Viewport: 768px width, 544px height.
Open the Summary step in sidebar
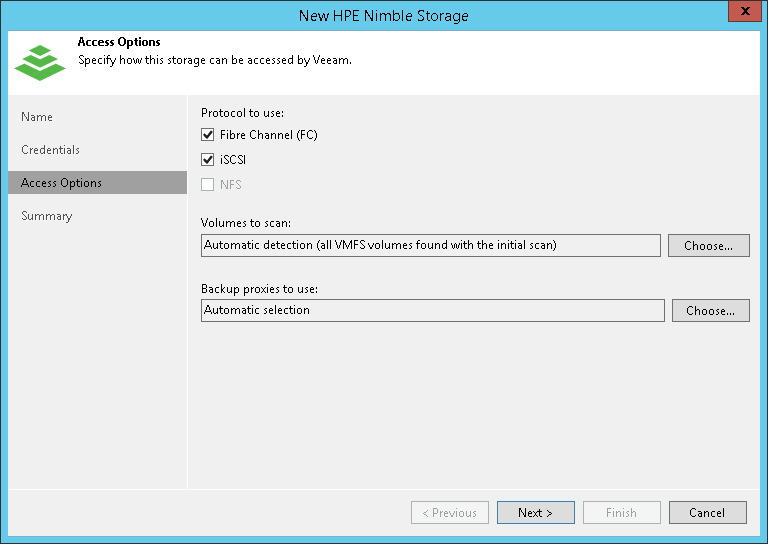coord(47,216)
